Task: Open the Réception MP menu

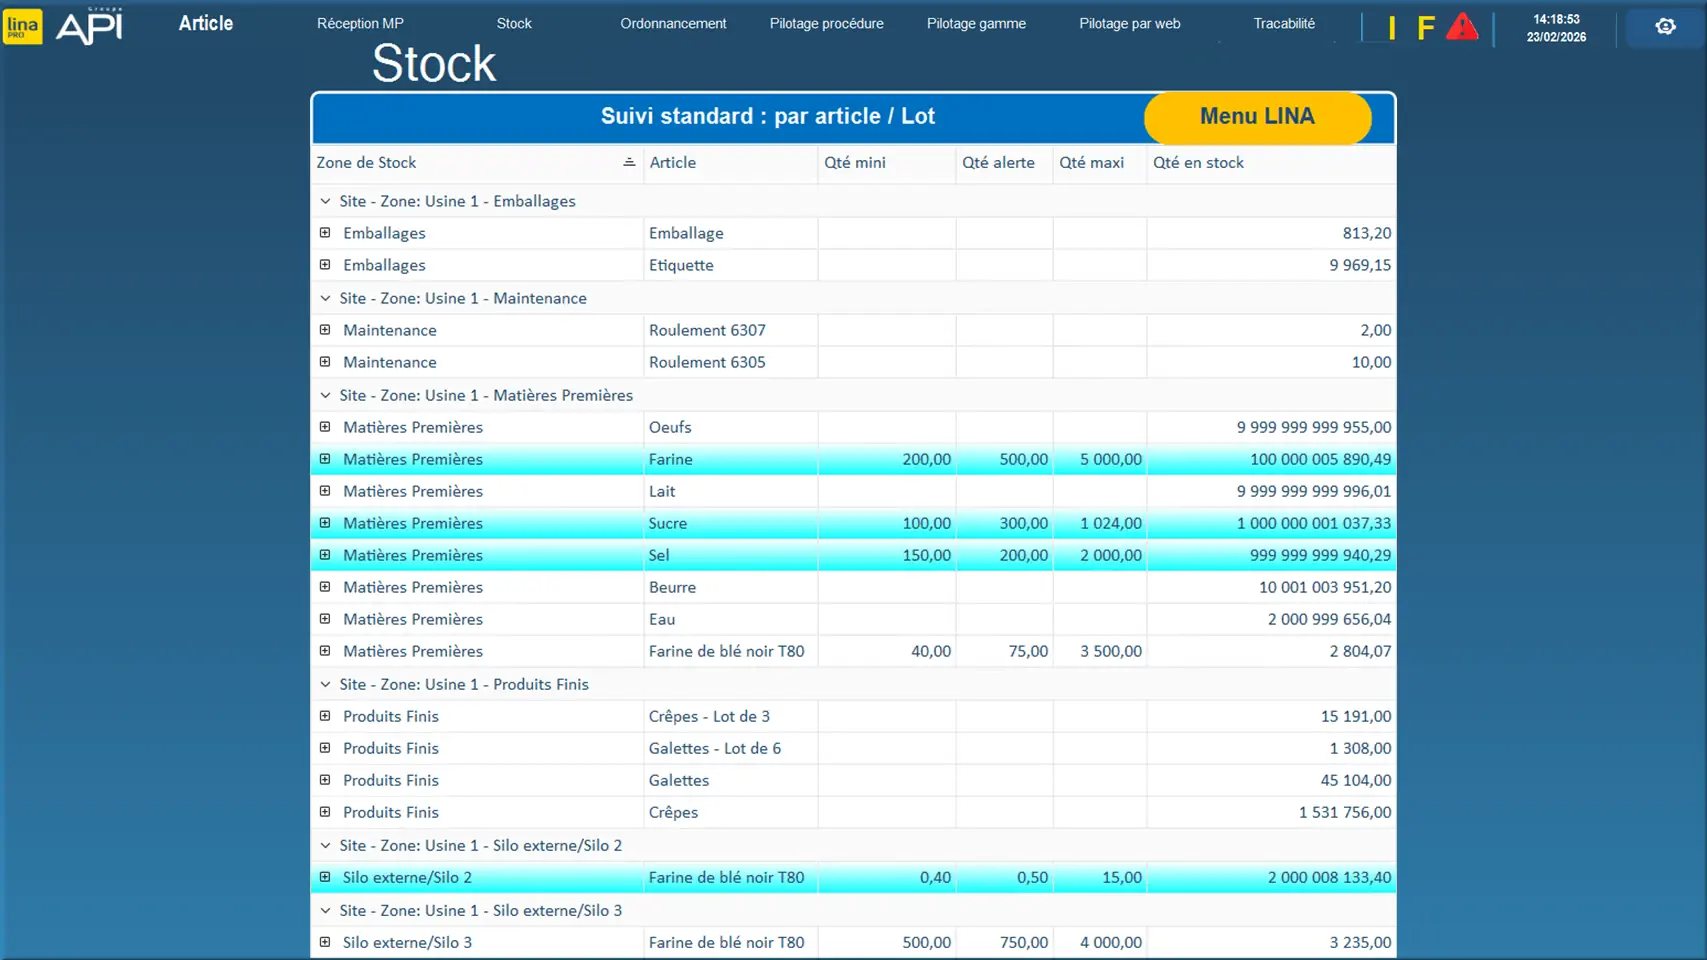Action: click(x=360, y=23)
